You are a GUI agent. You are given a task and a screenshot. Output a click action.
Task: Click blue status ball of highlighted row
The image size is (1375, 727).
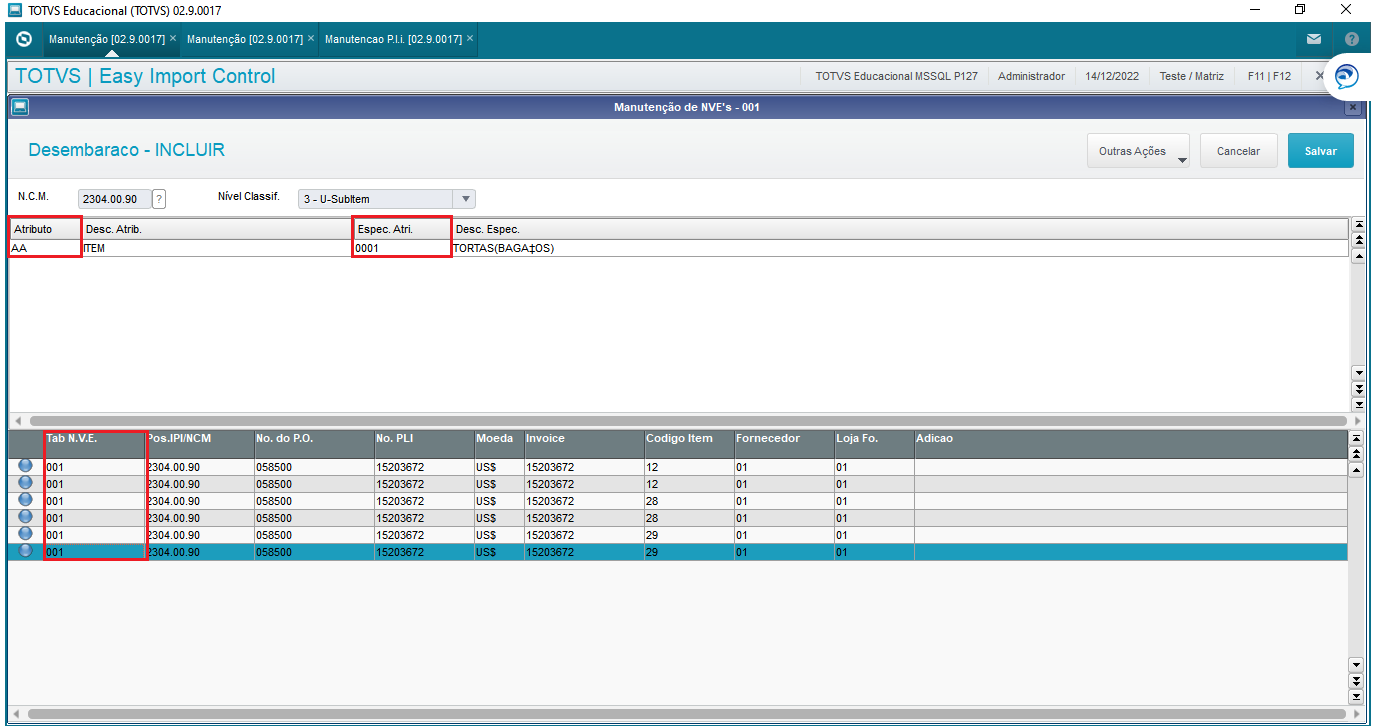pos(25,551)
